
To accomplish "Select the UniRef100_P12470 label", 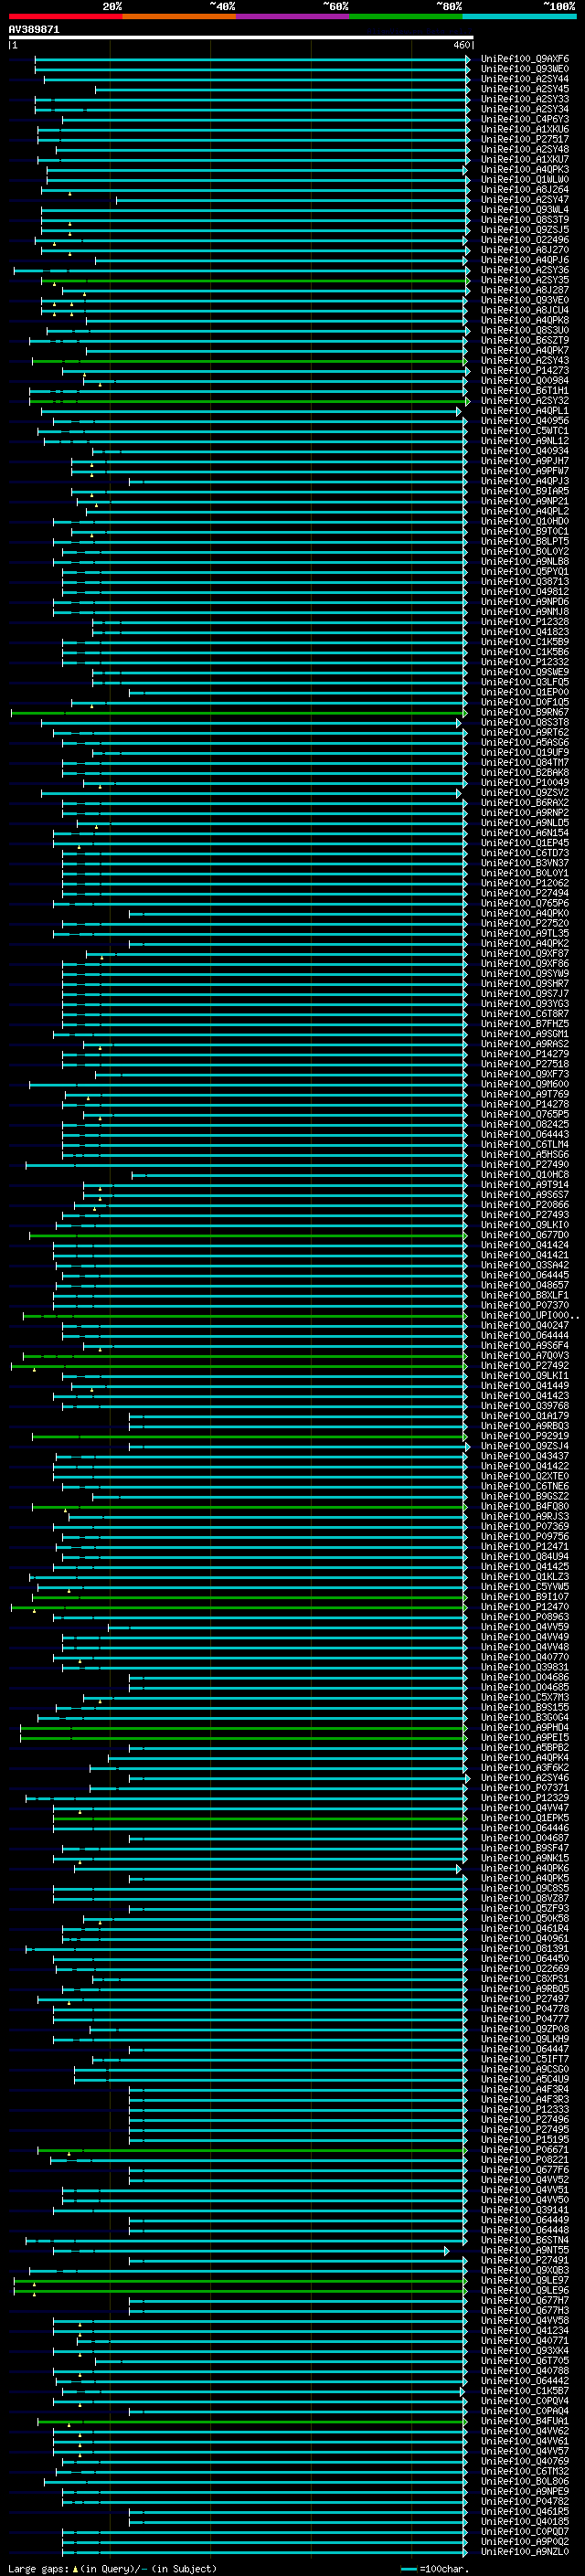I will tap(525, 1607).
